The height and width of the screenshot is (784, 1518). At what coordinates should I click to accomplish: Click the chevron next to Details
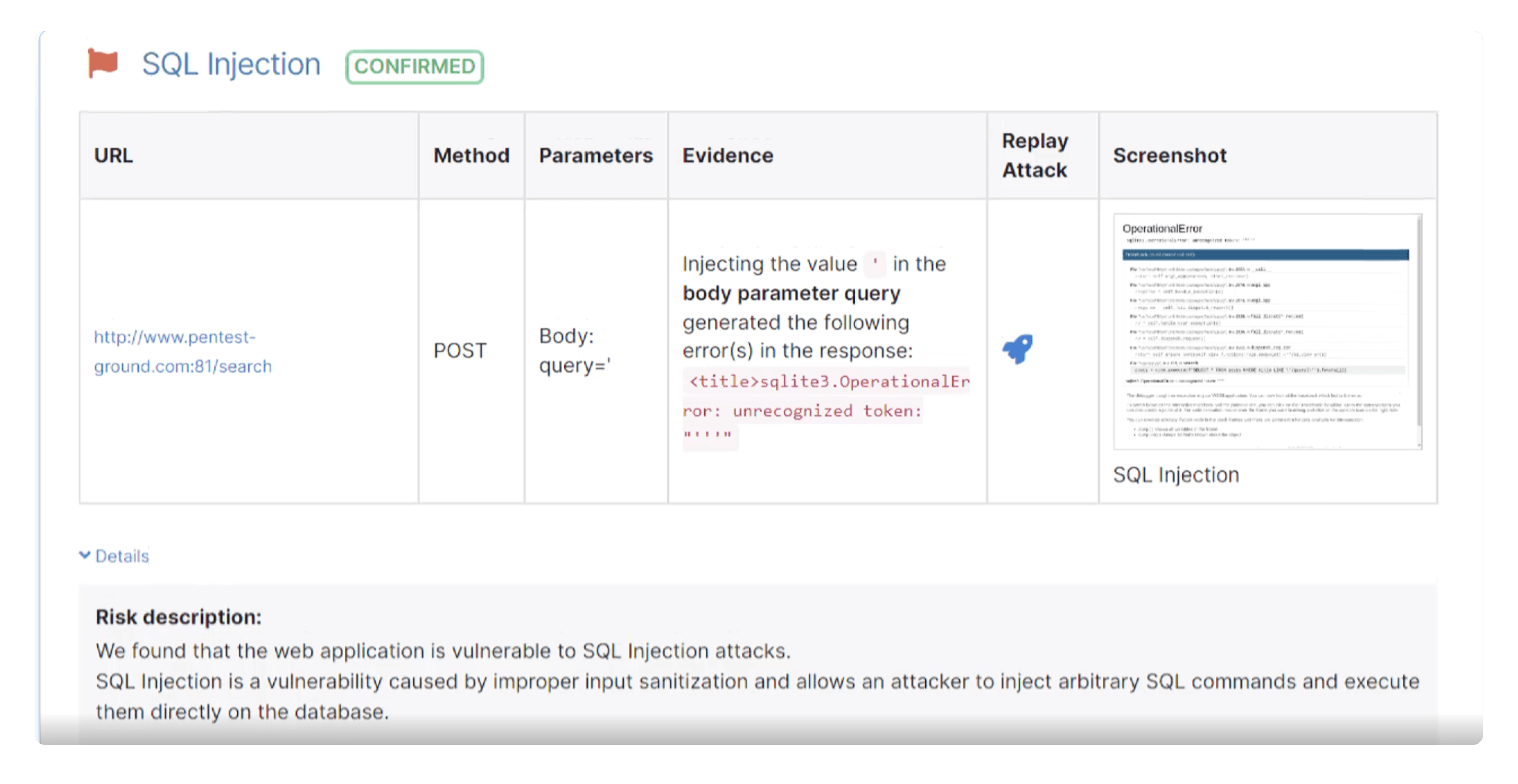tap(85, 556)
